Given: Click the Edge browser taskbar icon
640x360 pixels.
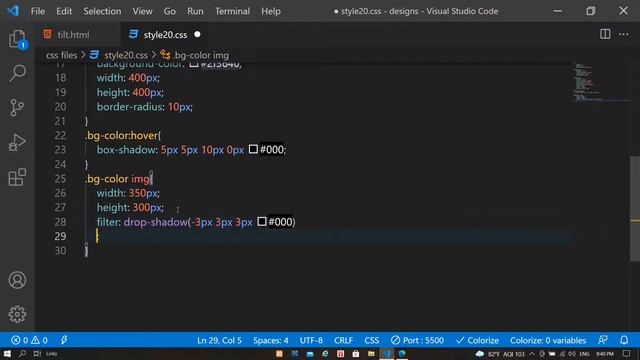Looking at the screenshot, I should (402, 353).
